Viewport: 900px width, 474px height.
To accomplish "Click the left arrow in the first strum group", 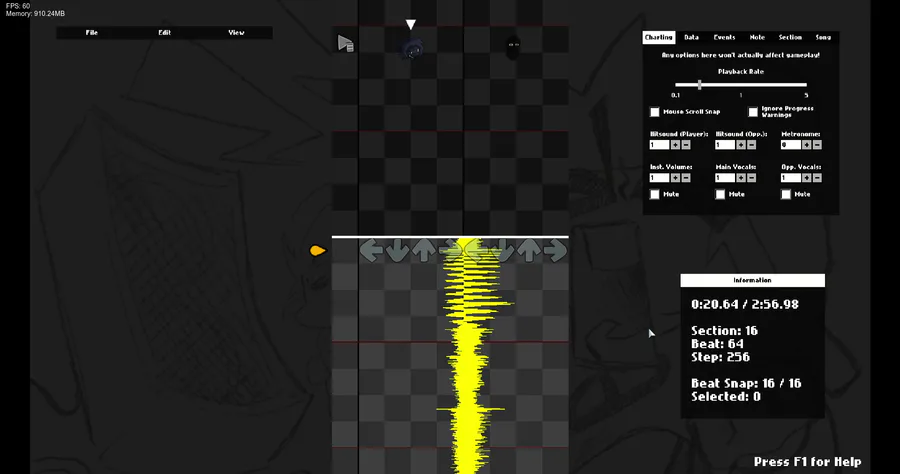I will click(371, 251).
